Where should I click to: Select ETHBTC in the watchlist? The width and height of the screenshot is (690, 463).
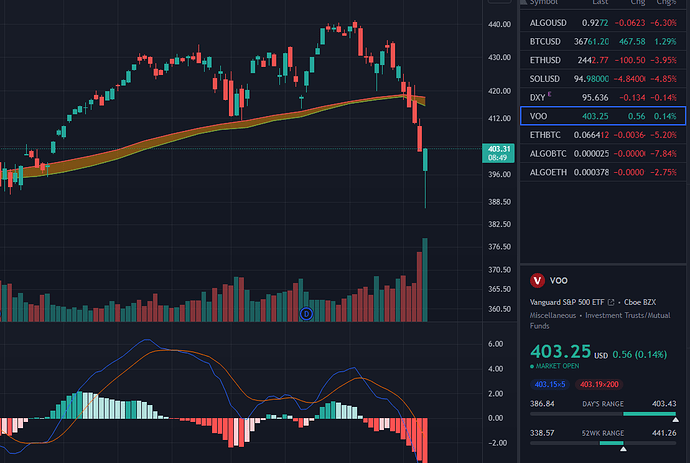point(603,135)
